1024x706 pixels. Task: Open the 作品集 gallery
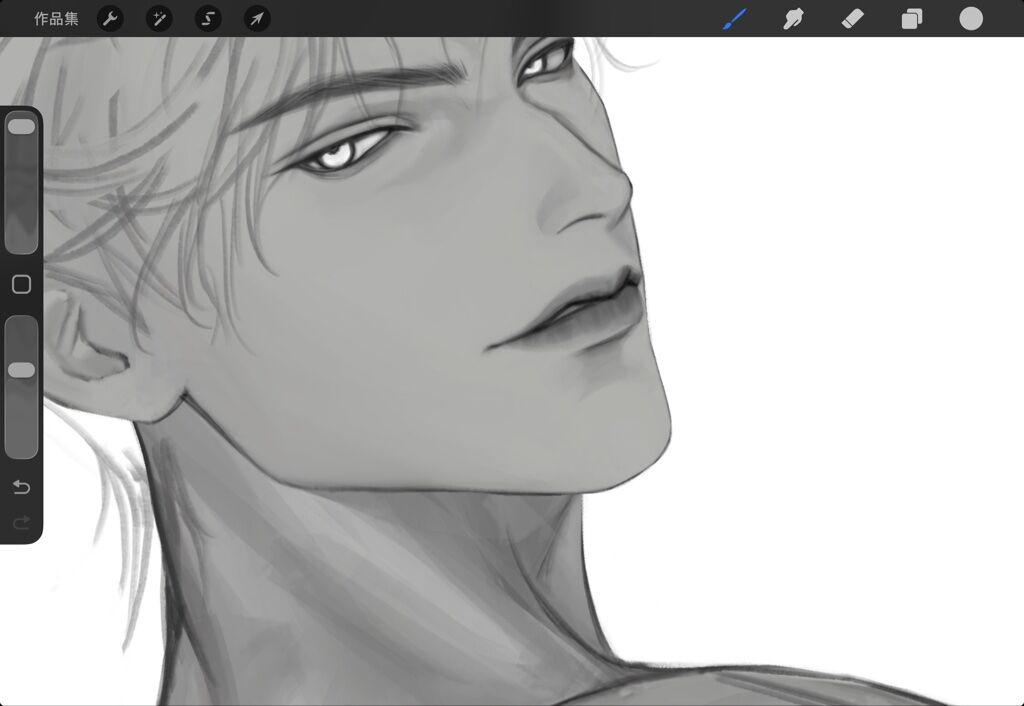click(56, 19)
